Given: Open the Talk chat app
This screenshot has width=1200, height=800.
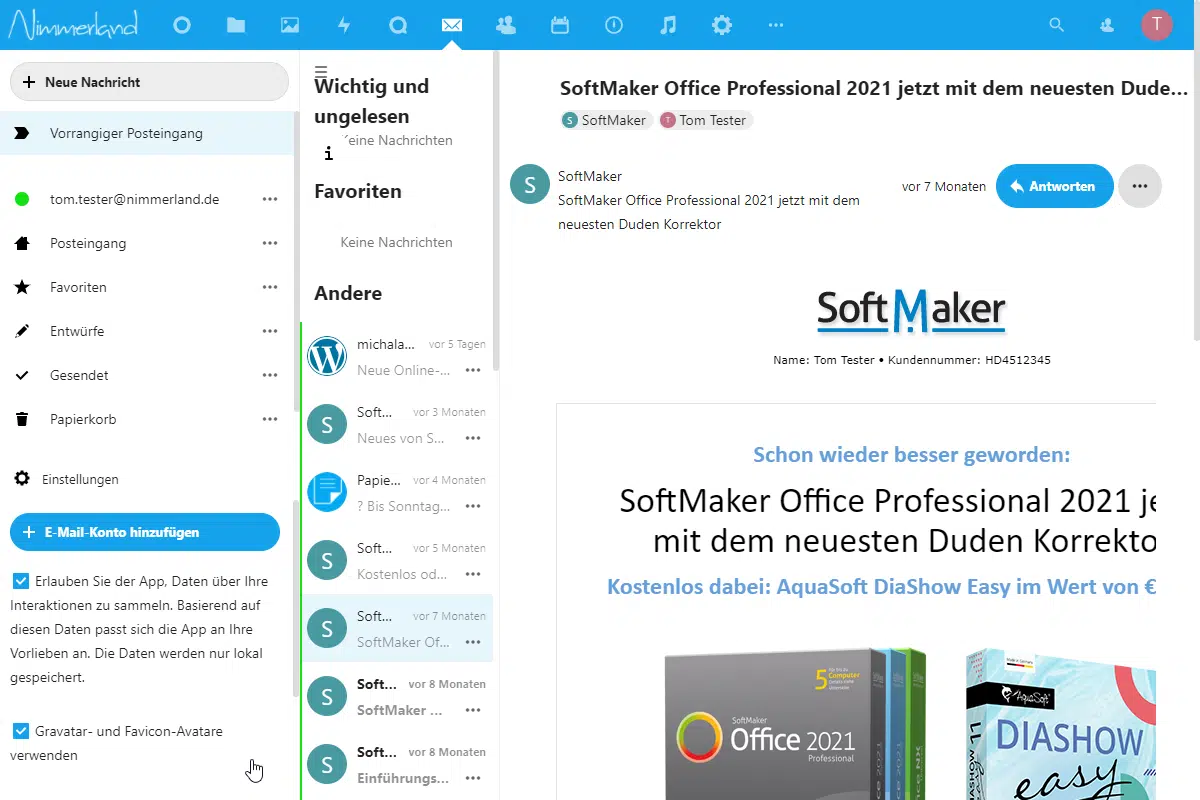Looking at the screenshot, I should [x=398, y=25].
